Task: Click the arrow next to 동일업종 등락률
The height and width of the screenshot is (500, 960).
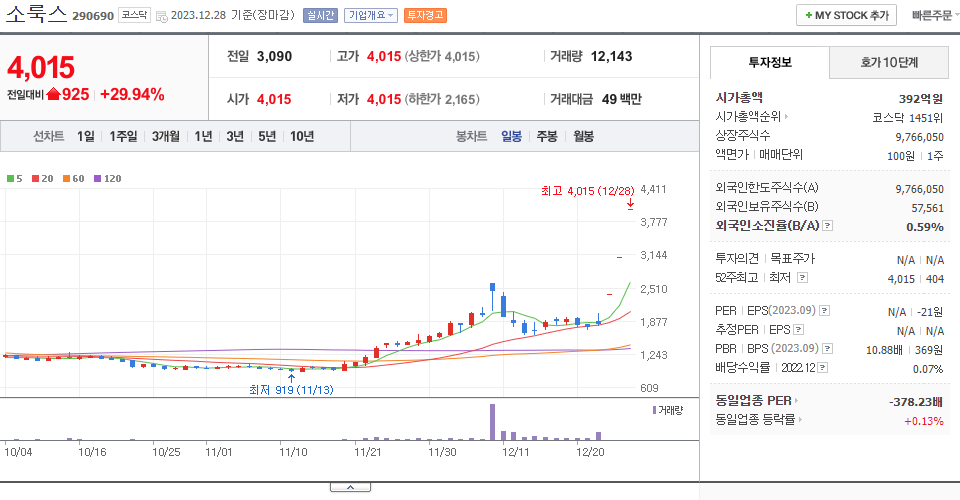Action: tap(800, 420)
